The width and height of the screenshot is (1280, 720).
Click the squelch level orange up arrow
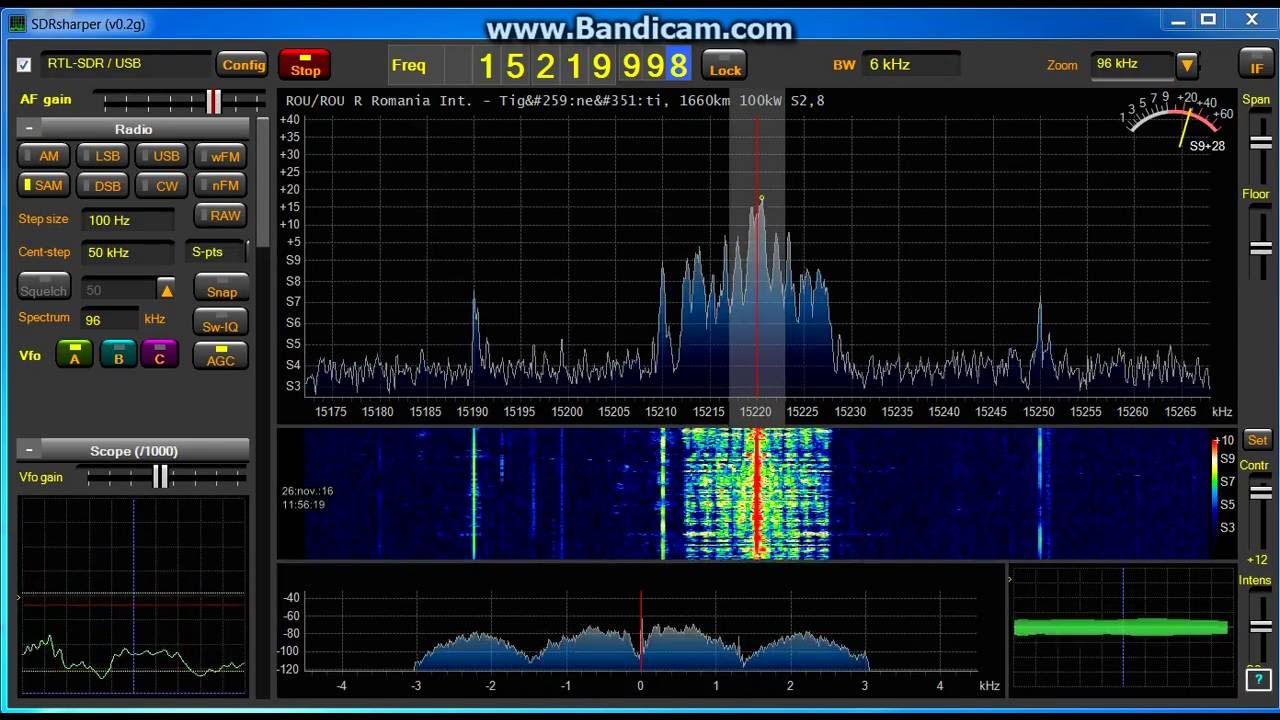tap(167, 290)
